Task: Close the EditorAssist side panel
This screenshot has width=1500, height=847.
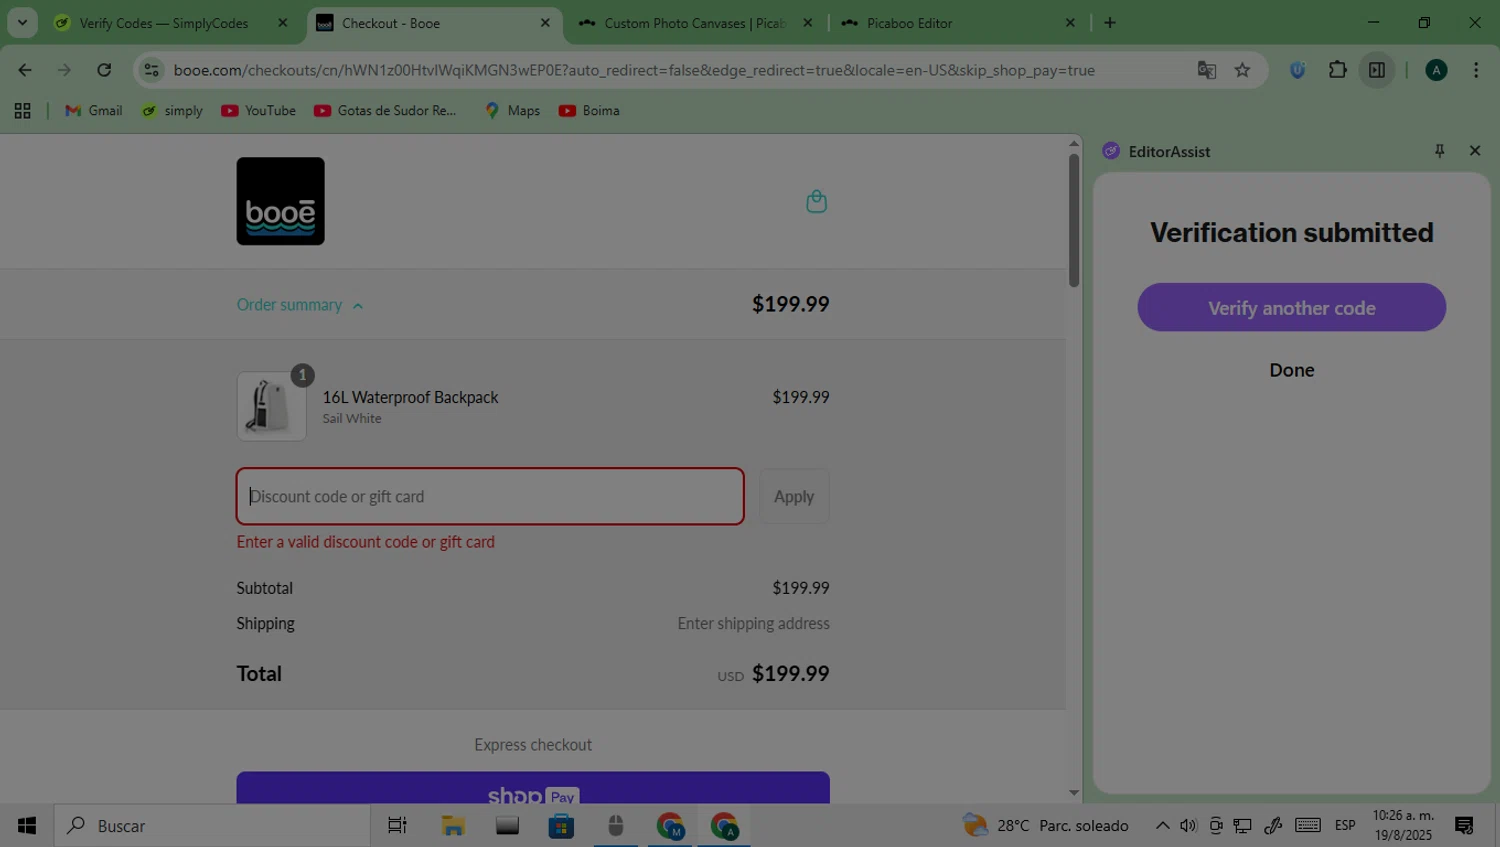Action: (1474, 151)
